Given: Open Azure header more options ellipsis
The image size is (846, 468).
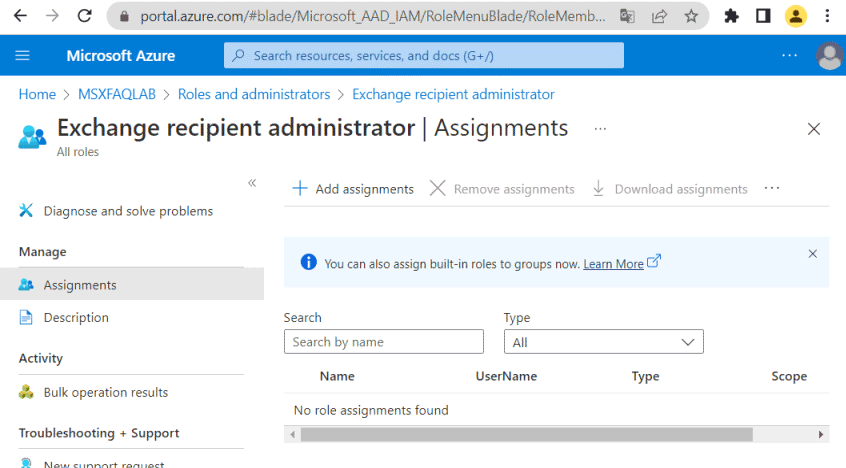Looking at the screenshot, I should [789, 56].
